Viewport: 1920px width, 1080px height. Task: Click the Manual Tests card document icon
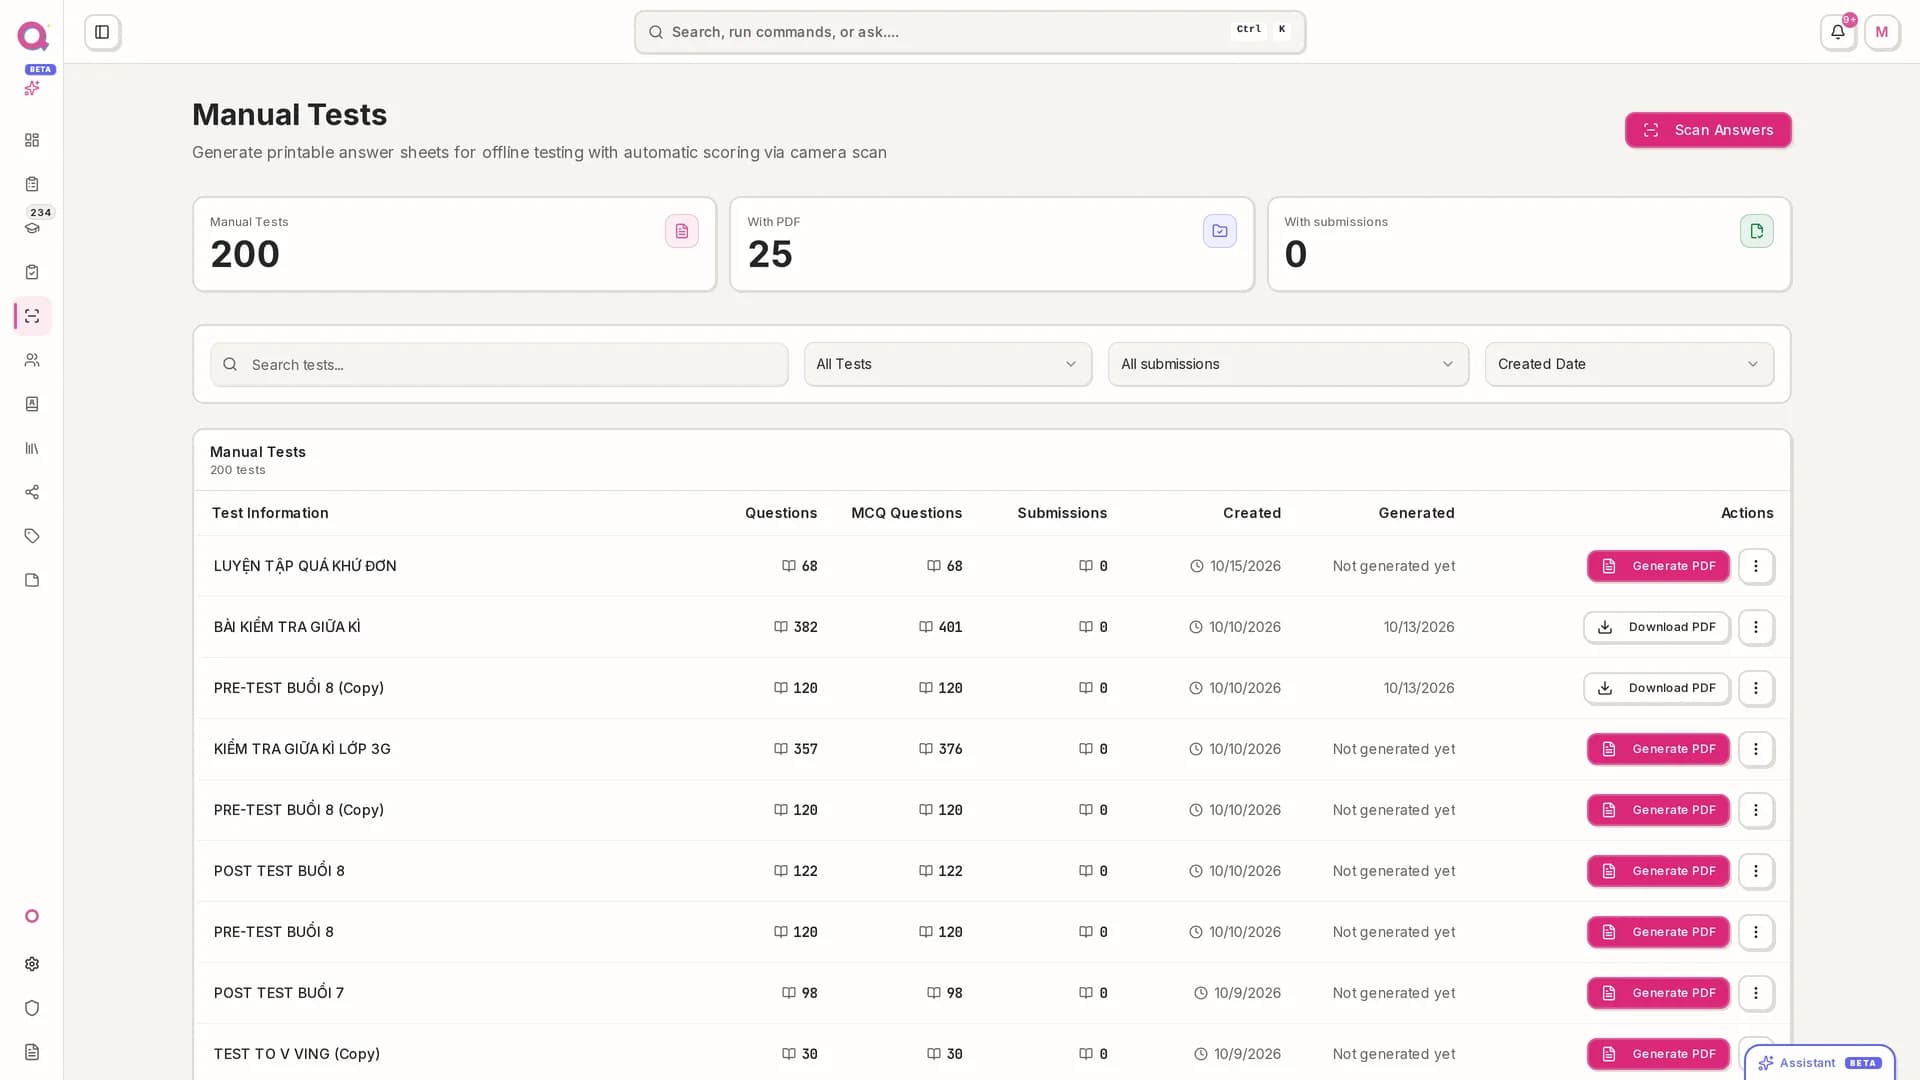click(682, 231)
